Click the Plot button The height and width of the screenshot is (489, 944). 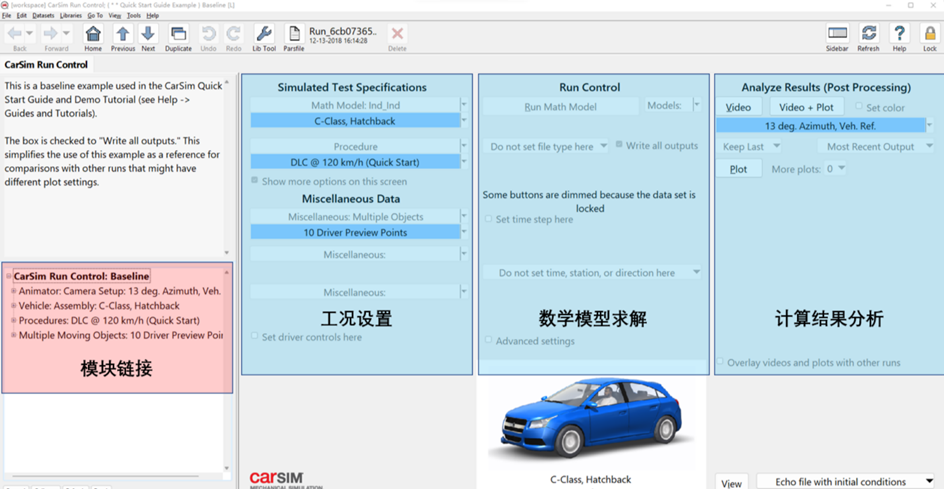tap(739, 169)
